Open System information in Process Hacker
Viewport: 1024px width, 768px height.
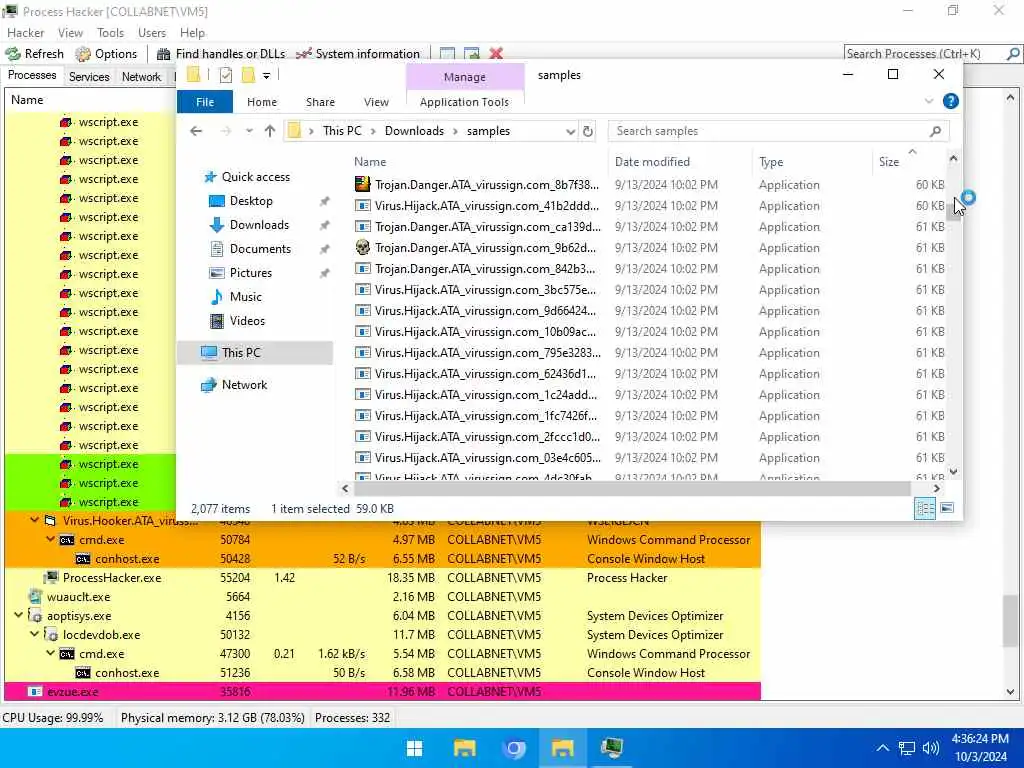point(358,54)
